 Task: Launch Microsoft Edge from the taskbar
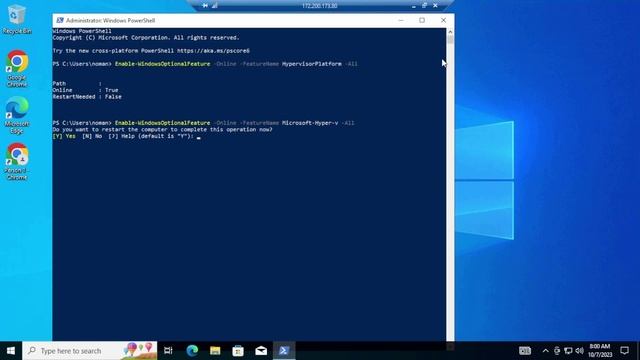pyautogui.click(x=192, y=351)
